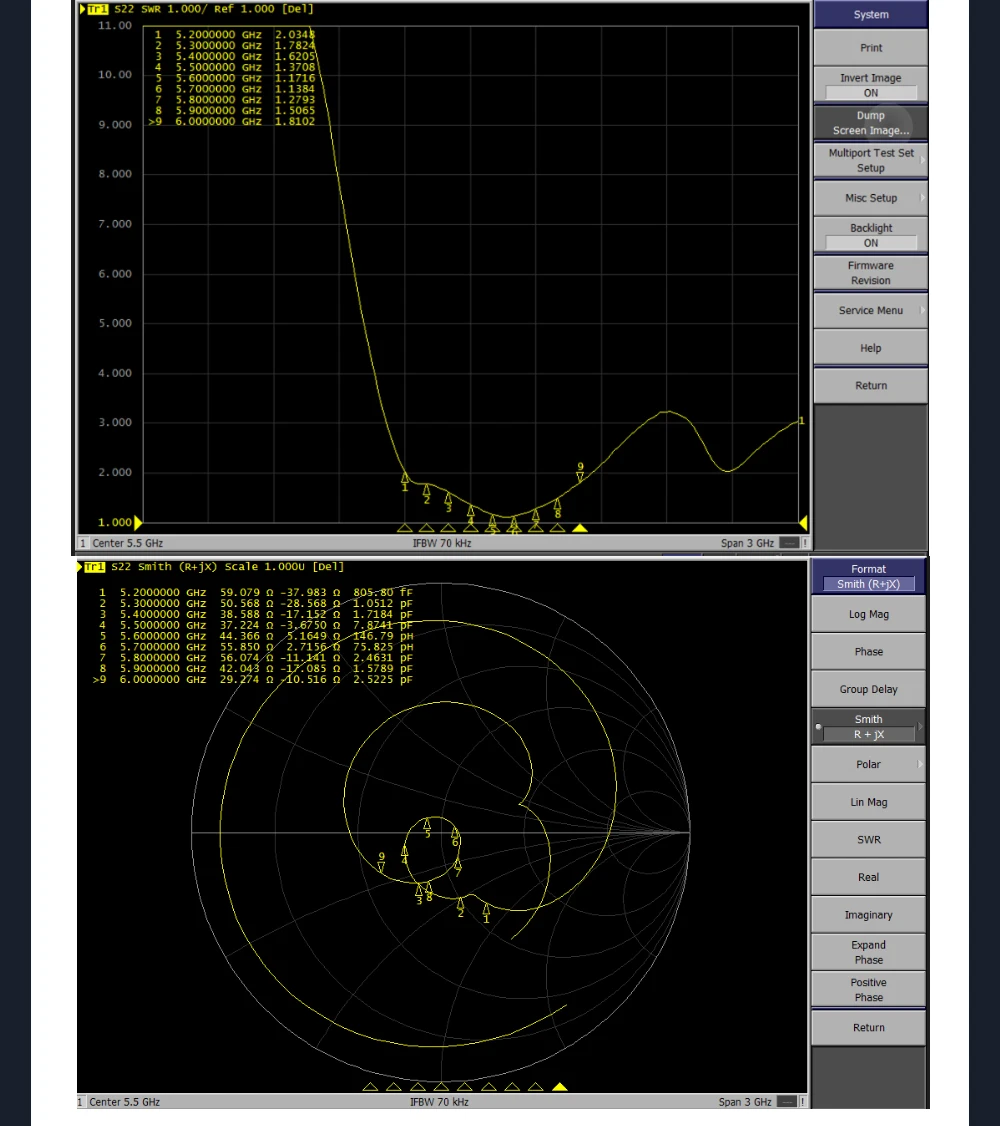Choose the Expand Phase format

click(869, 952)
